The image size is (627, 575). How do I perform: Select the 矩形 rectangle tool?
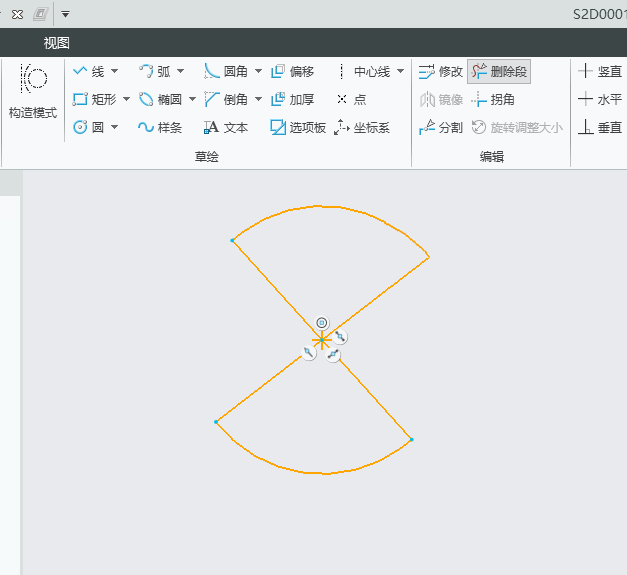94,99
